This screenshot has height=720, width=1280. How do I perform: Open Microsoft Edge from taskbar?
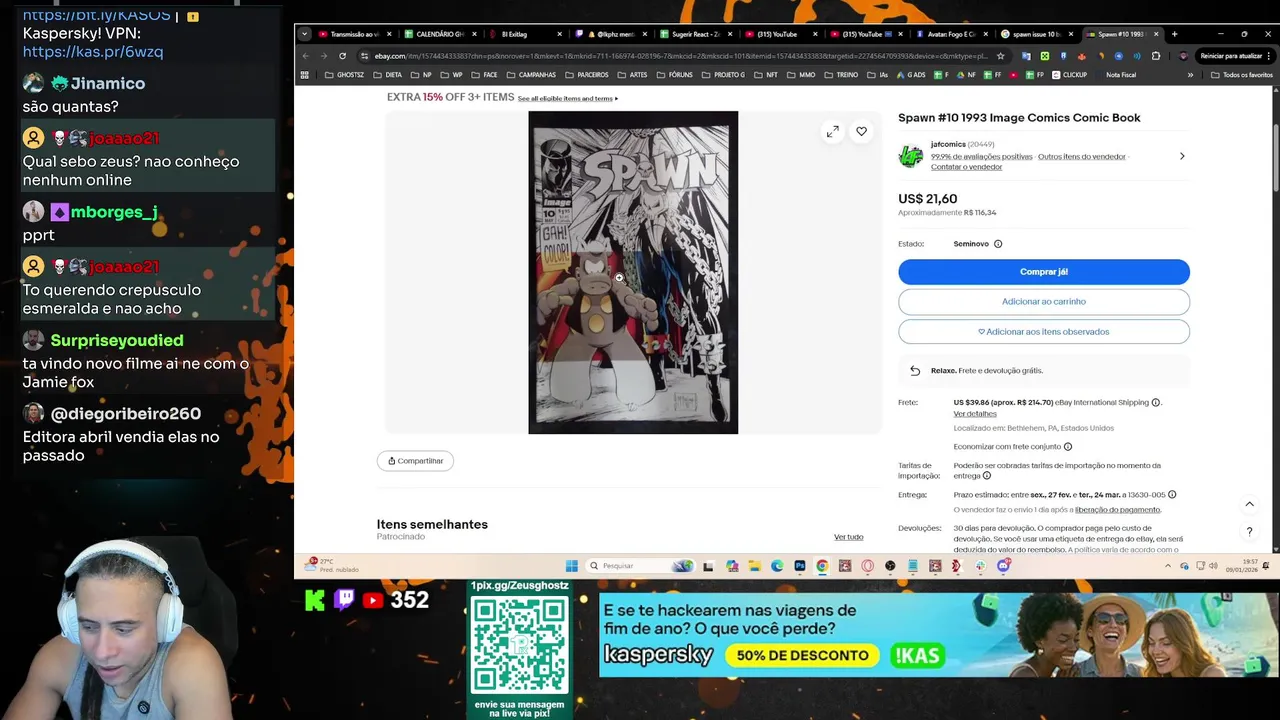(x=777, y=566)
